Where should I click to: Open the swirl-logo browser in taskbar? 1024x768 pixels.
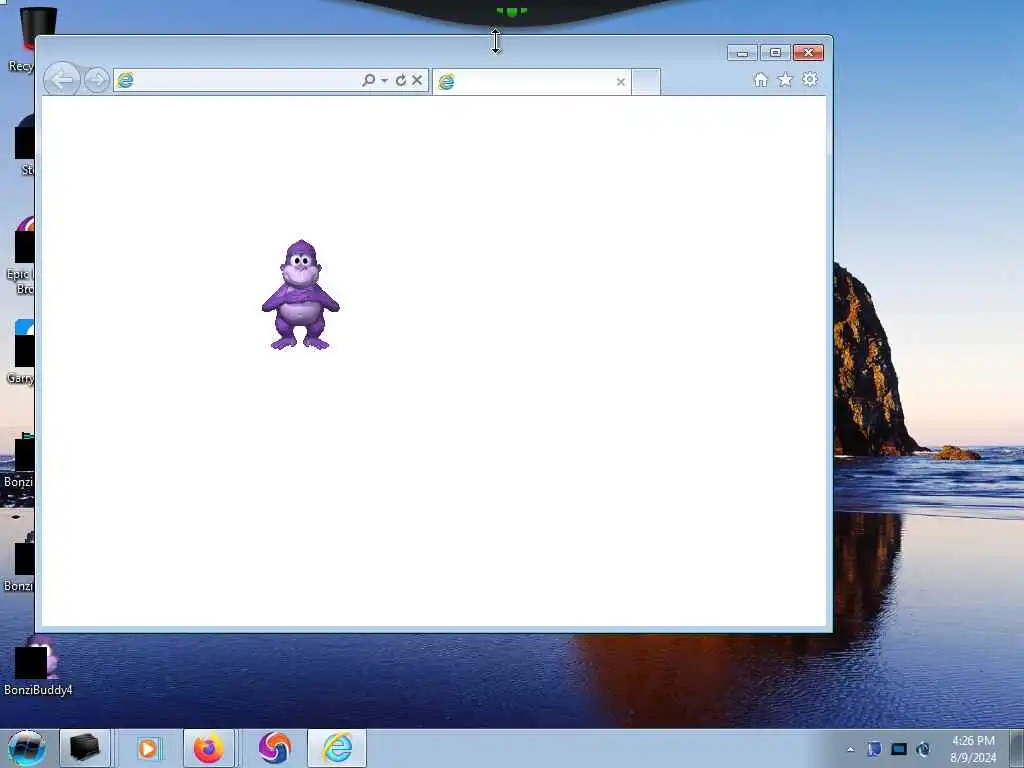pyautogui.click(x=274, y=748)
